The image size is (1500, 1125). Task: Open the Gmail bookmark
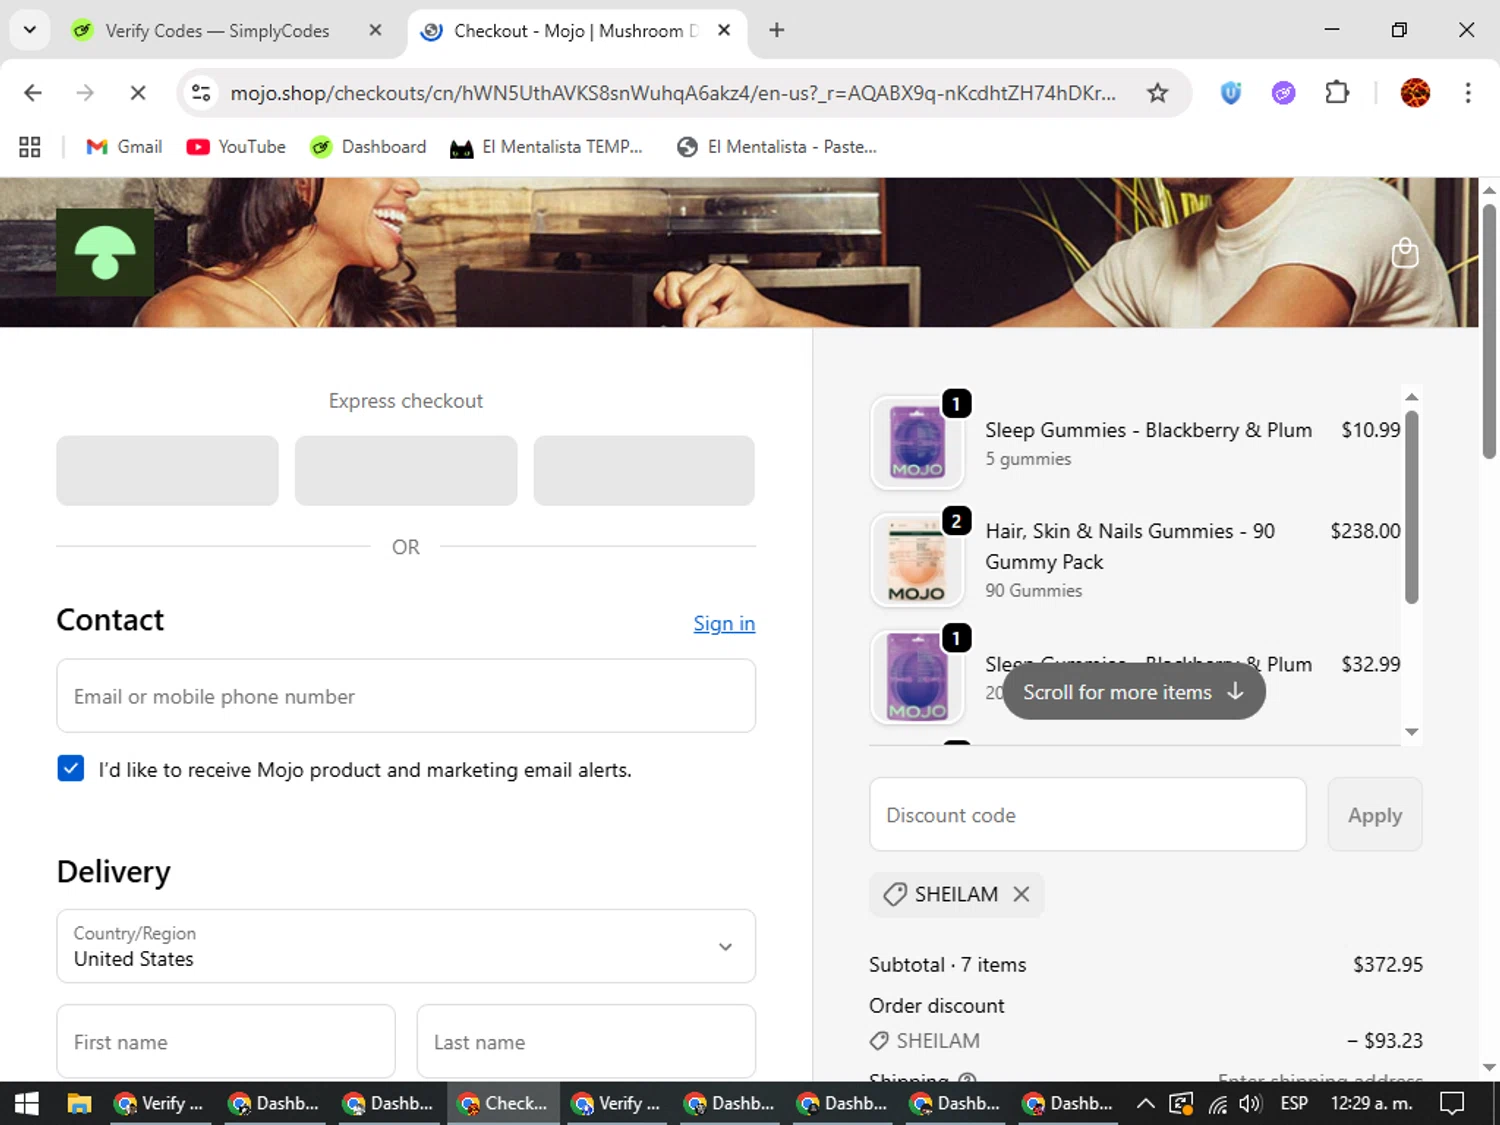point(124,147)
